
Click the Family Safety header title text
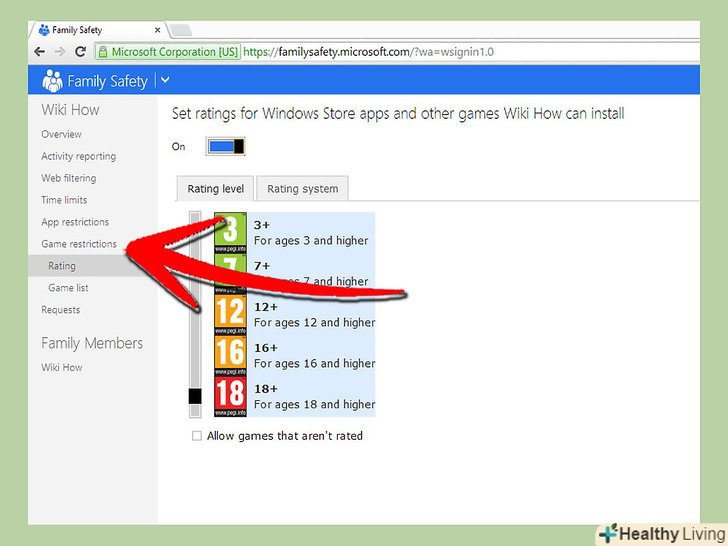[107, 81]
